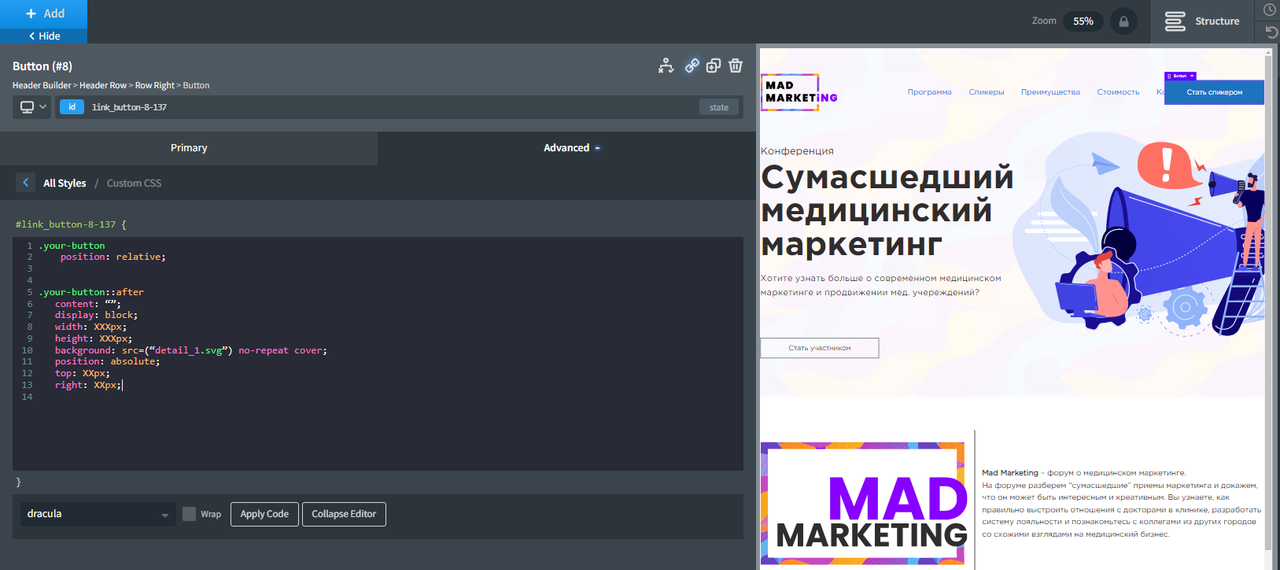Click the chain link icon
Viewport: 1280px width, 570px height.
pyautogui.click(x=691, y=66)
